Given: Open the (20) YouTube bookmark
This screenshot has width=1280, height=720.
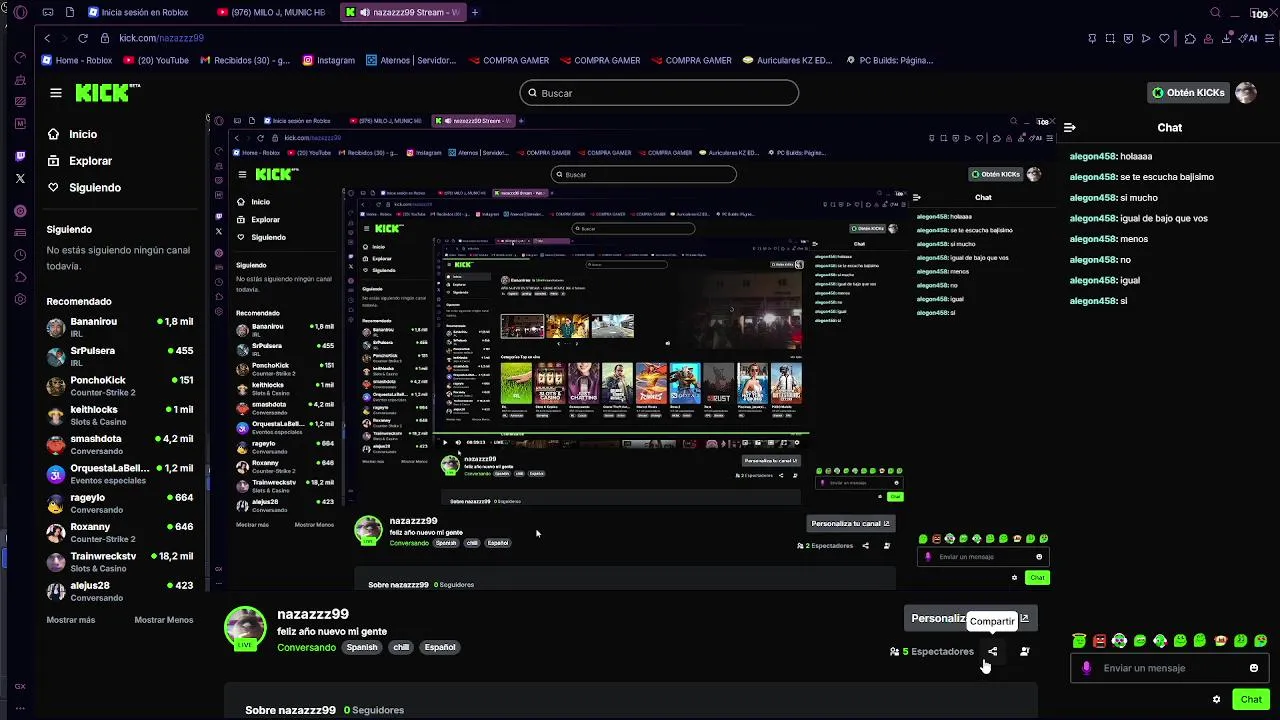Looking at the screenshot, I should (156, 60).
